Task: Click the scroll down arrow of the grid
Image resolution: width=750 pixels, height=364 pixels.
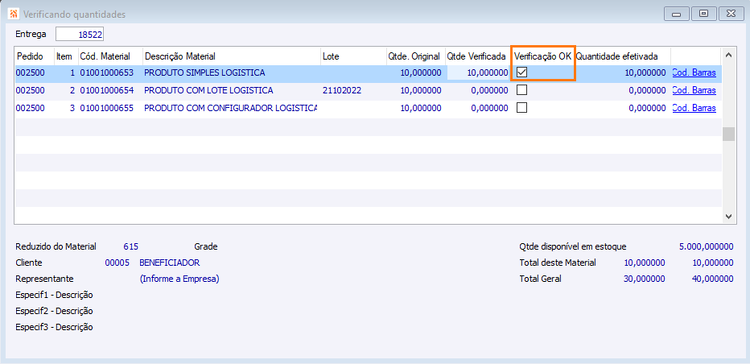Action: pyautogui.click(x=728, y=216)
